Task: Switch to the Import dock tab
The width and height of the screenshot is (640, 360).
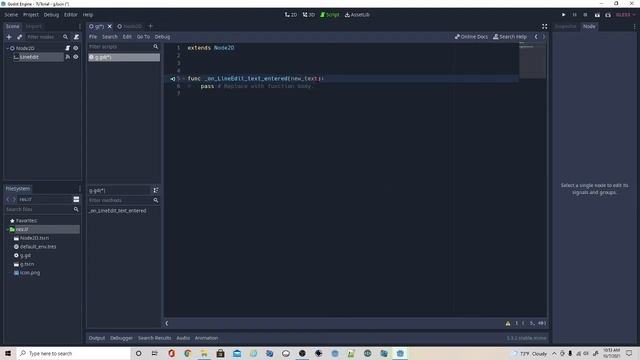Action: [x=33, y=26]
